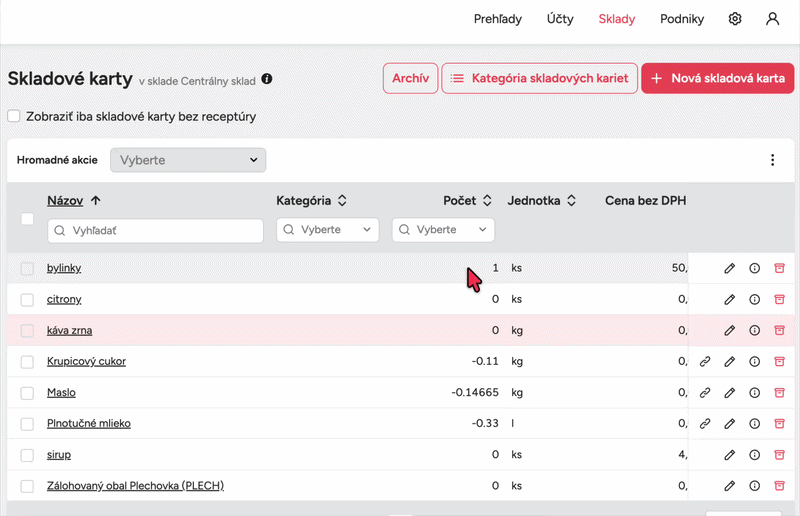Edit the Zálohovaný obal Plechovka card
800x516 pixels.
[x=730, y=486]
